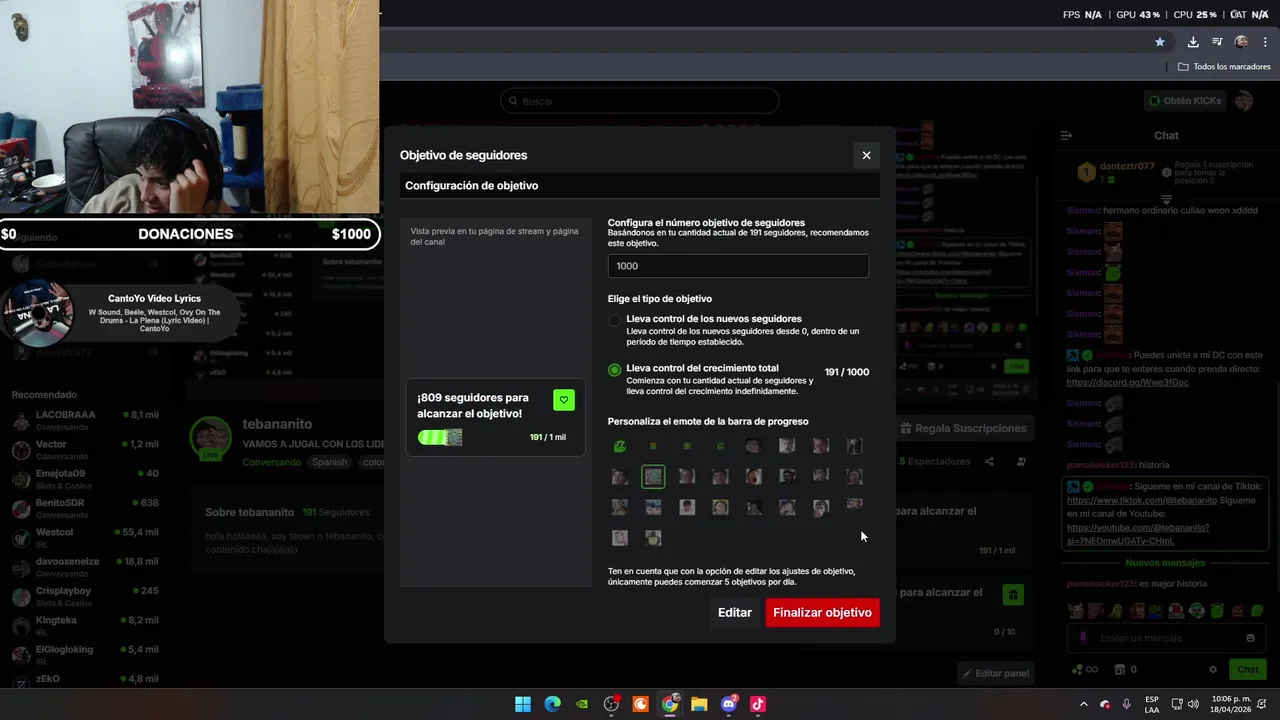
Task: Show hidden system tray icons chevron
Action: coord(1083,704)
